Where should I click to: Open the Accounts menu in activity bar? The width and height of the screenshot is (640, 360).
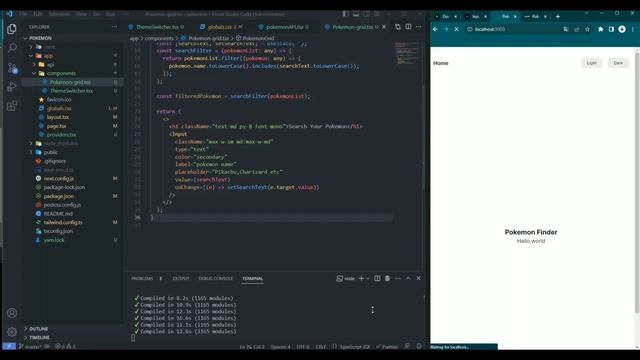12,313
